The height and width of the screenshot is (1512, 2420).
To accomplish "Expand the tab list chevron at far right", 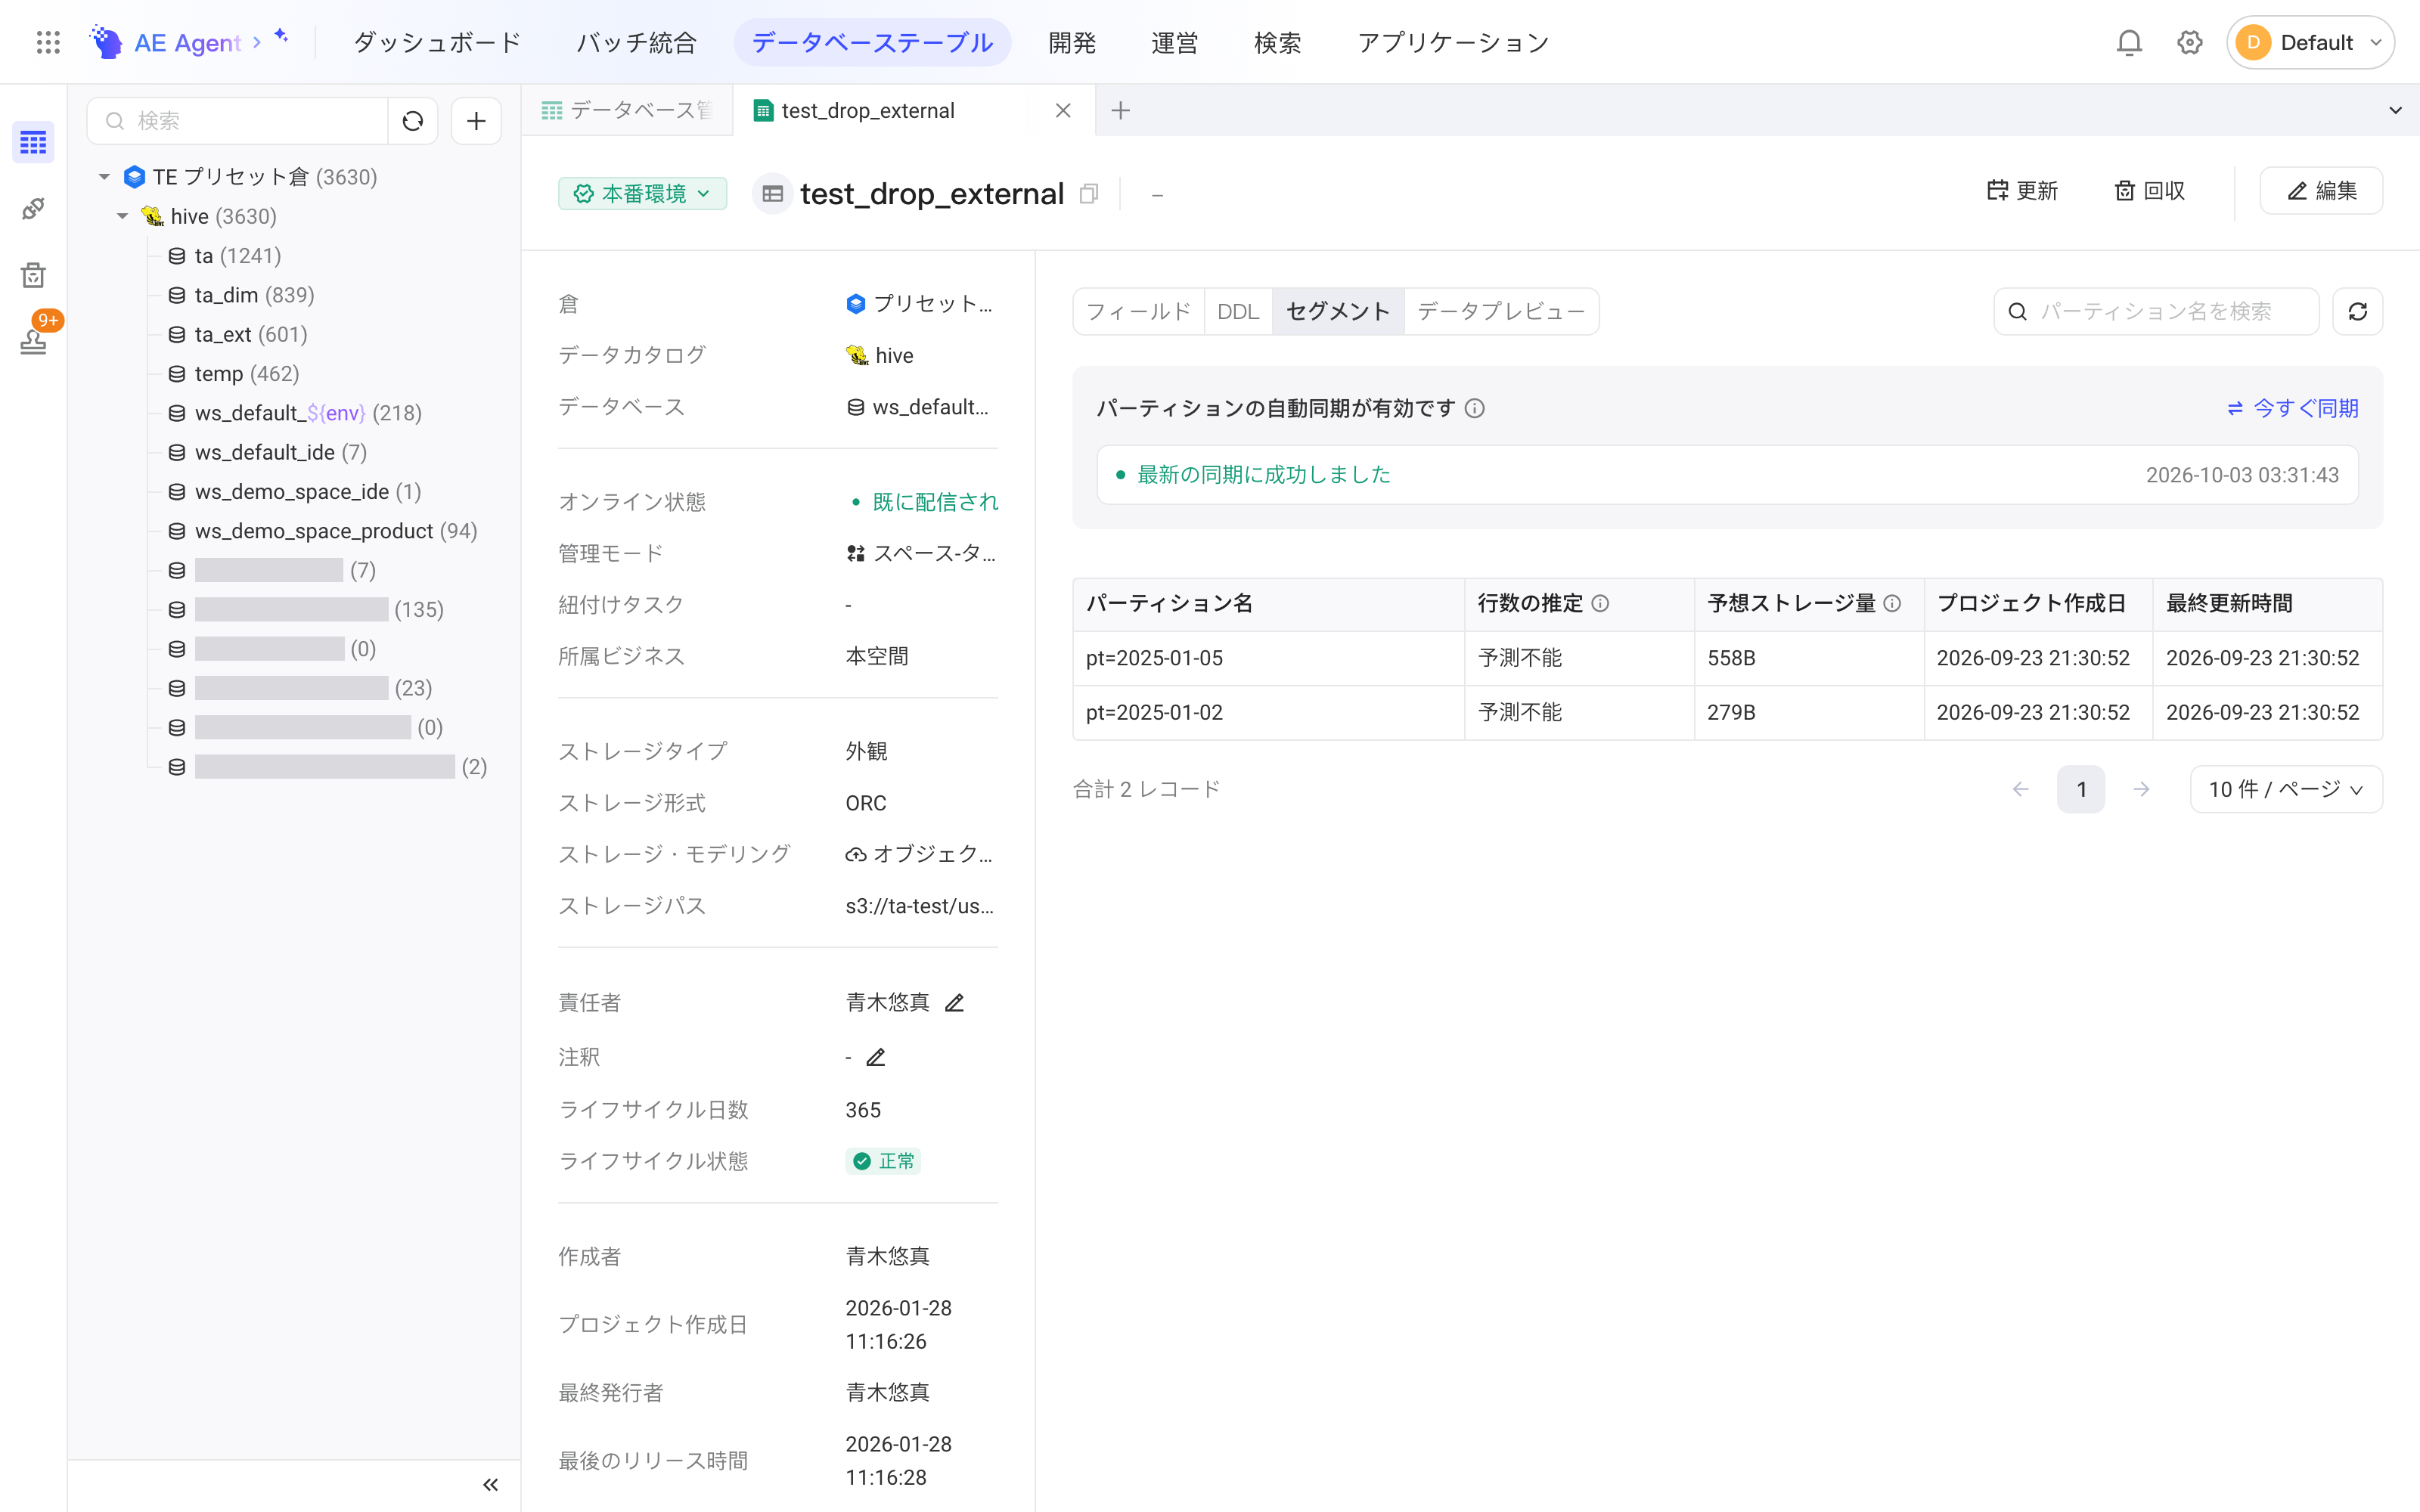I will click(2395, 111).
